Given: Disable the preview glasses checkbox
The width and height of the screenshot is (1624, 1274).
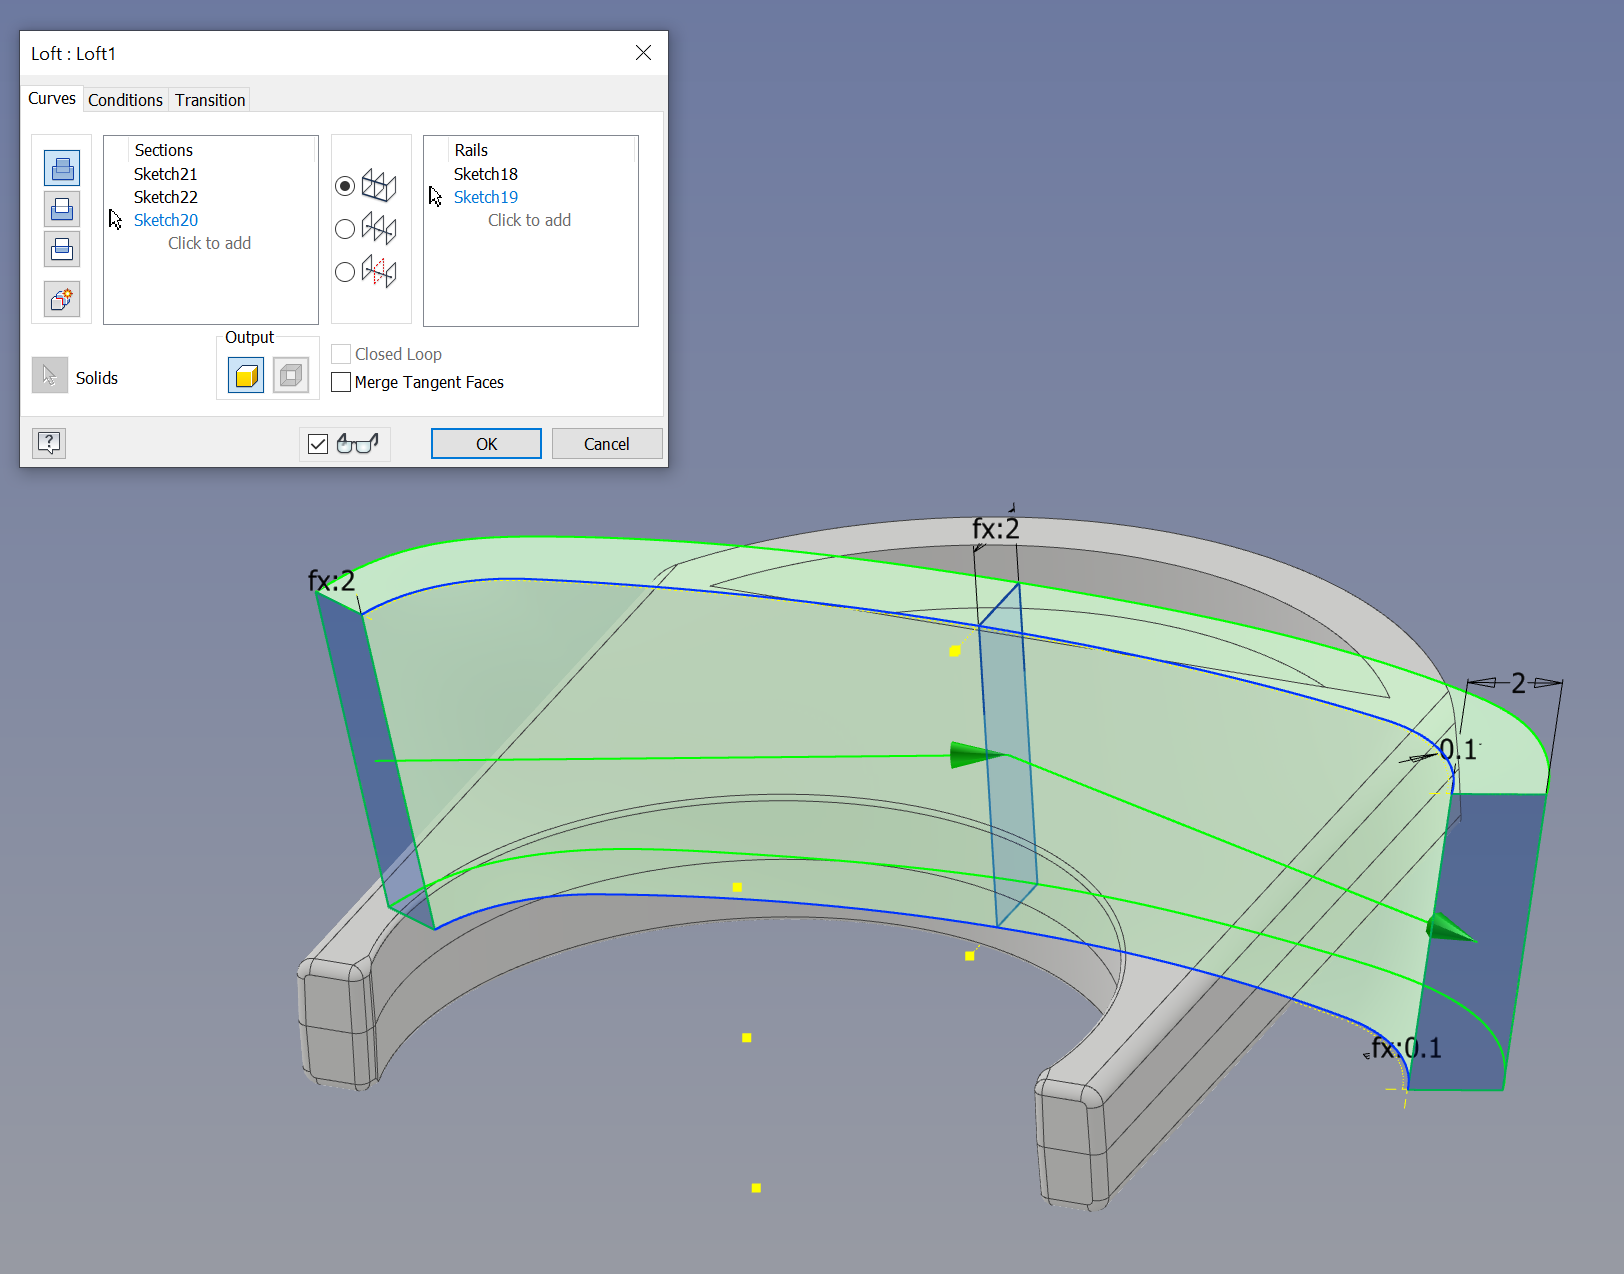Looking at the screenshot, I should 318,443.
